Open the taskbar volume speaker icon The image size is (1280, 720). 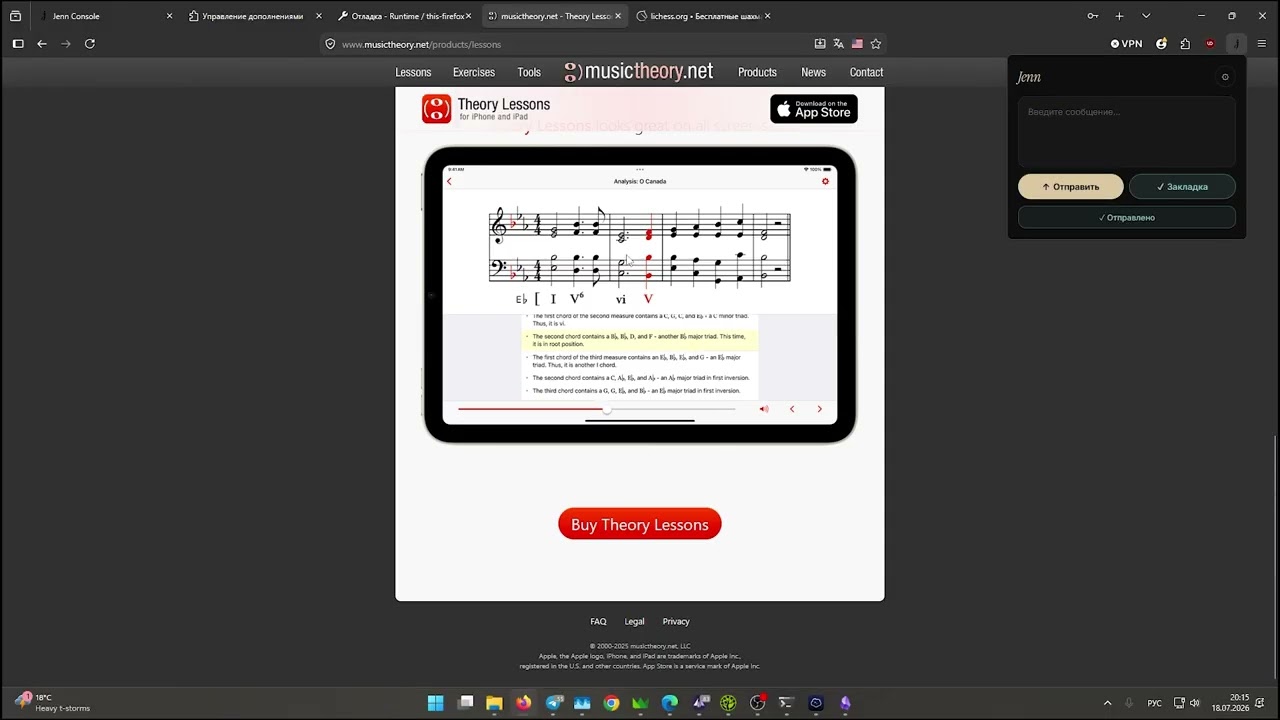[1194, 703]
